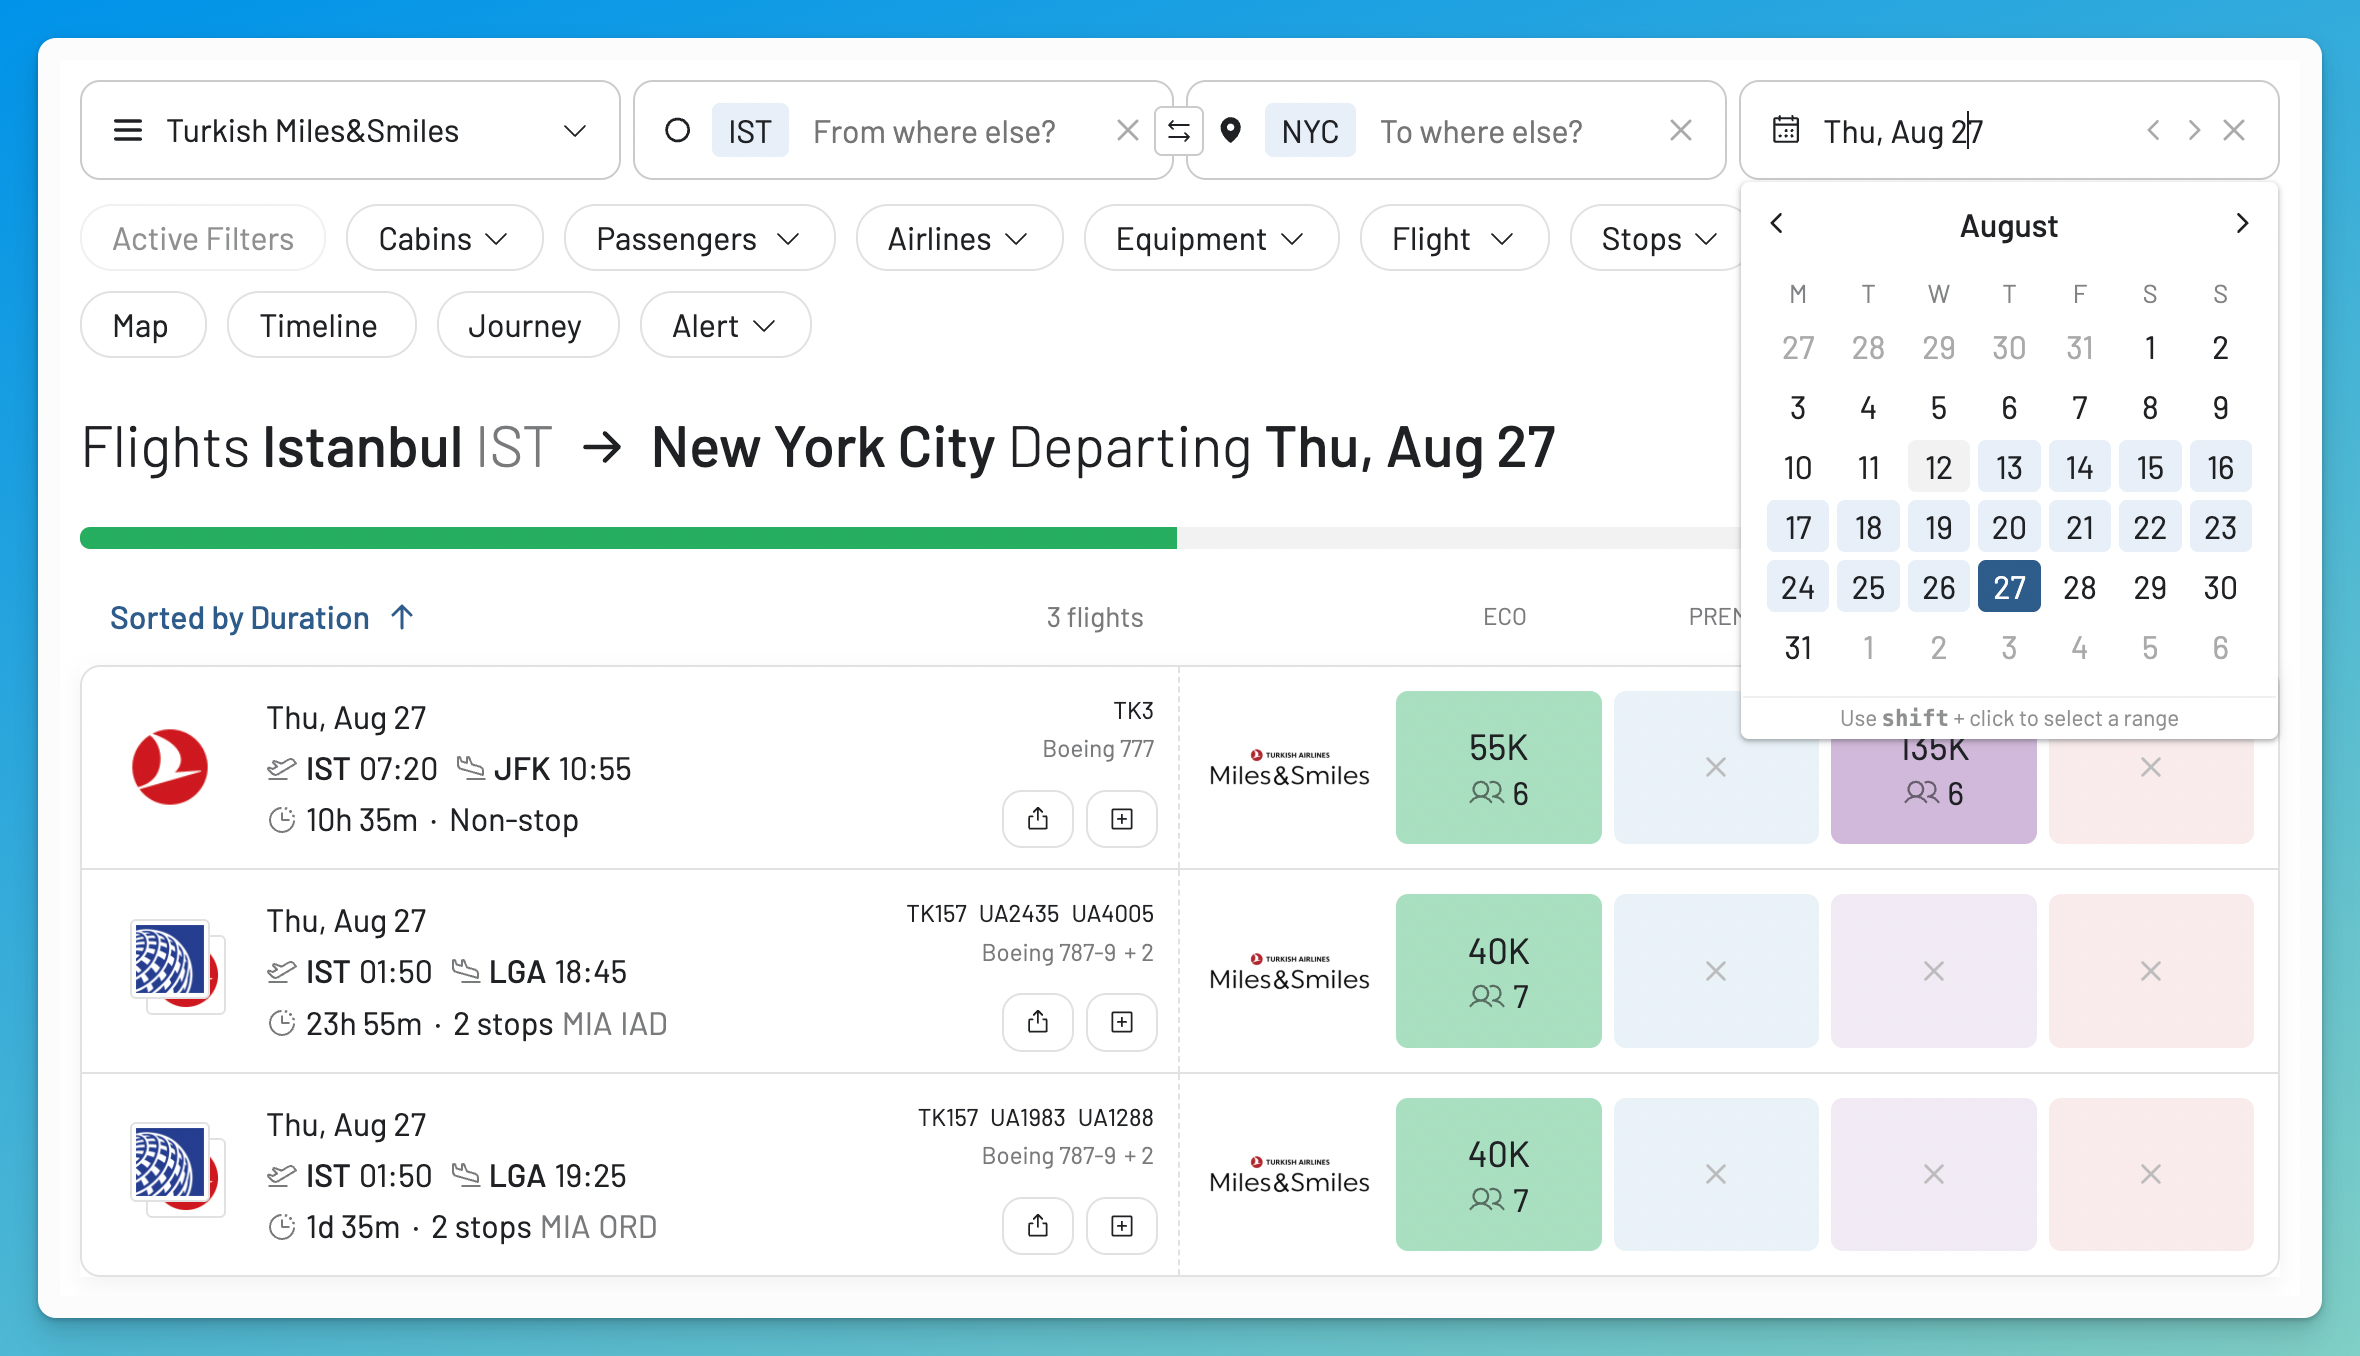Switch to the Timeline view
This screenshot has height=1356, width=2360.
(320, 325)
